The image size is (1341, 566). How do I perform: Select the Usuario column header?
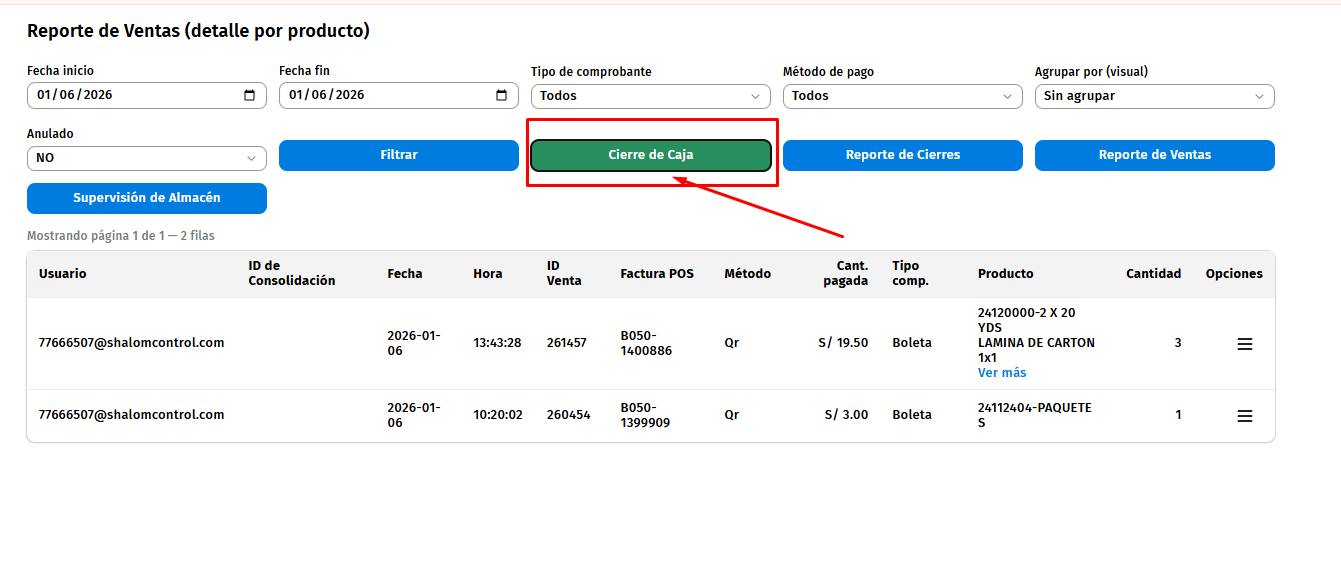point(62,274)
